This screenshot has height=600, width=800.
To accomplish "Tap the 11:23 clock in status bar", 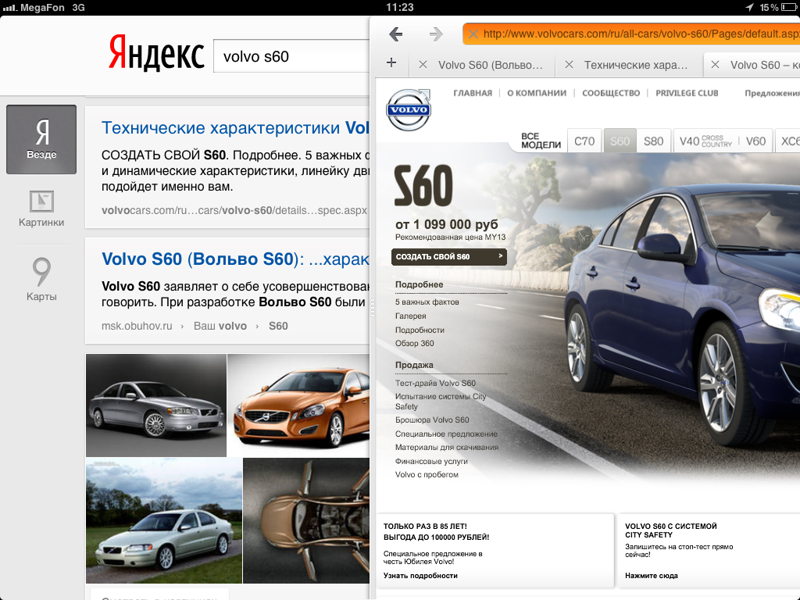I will [399, 7].
